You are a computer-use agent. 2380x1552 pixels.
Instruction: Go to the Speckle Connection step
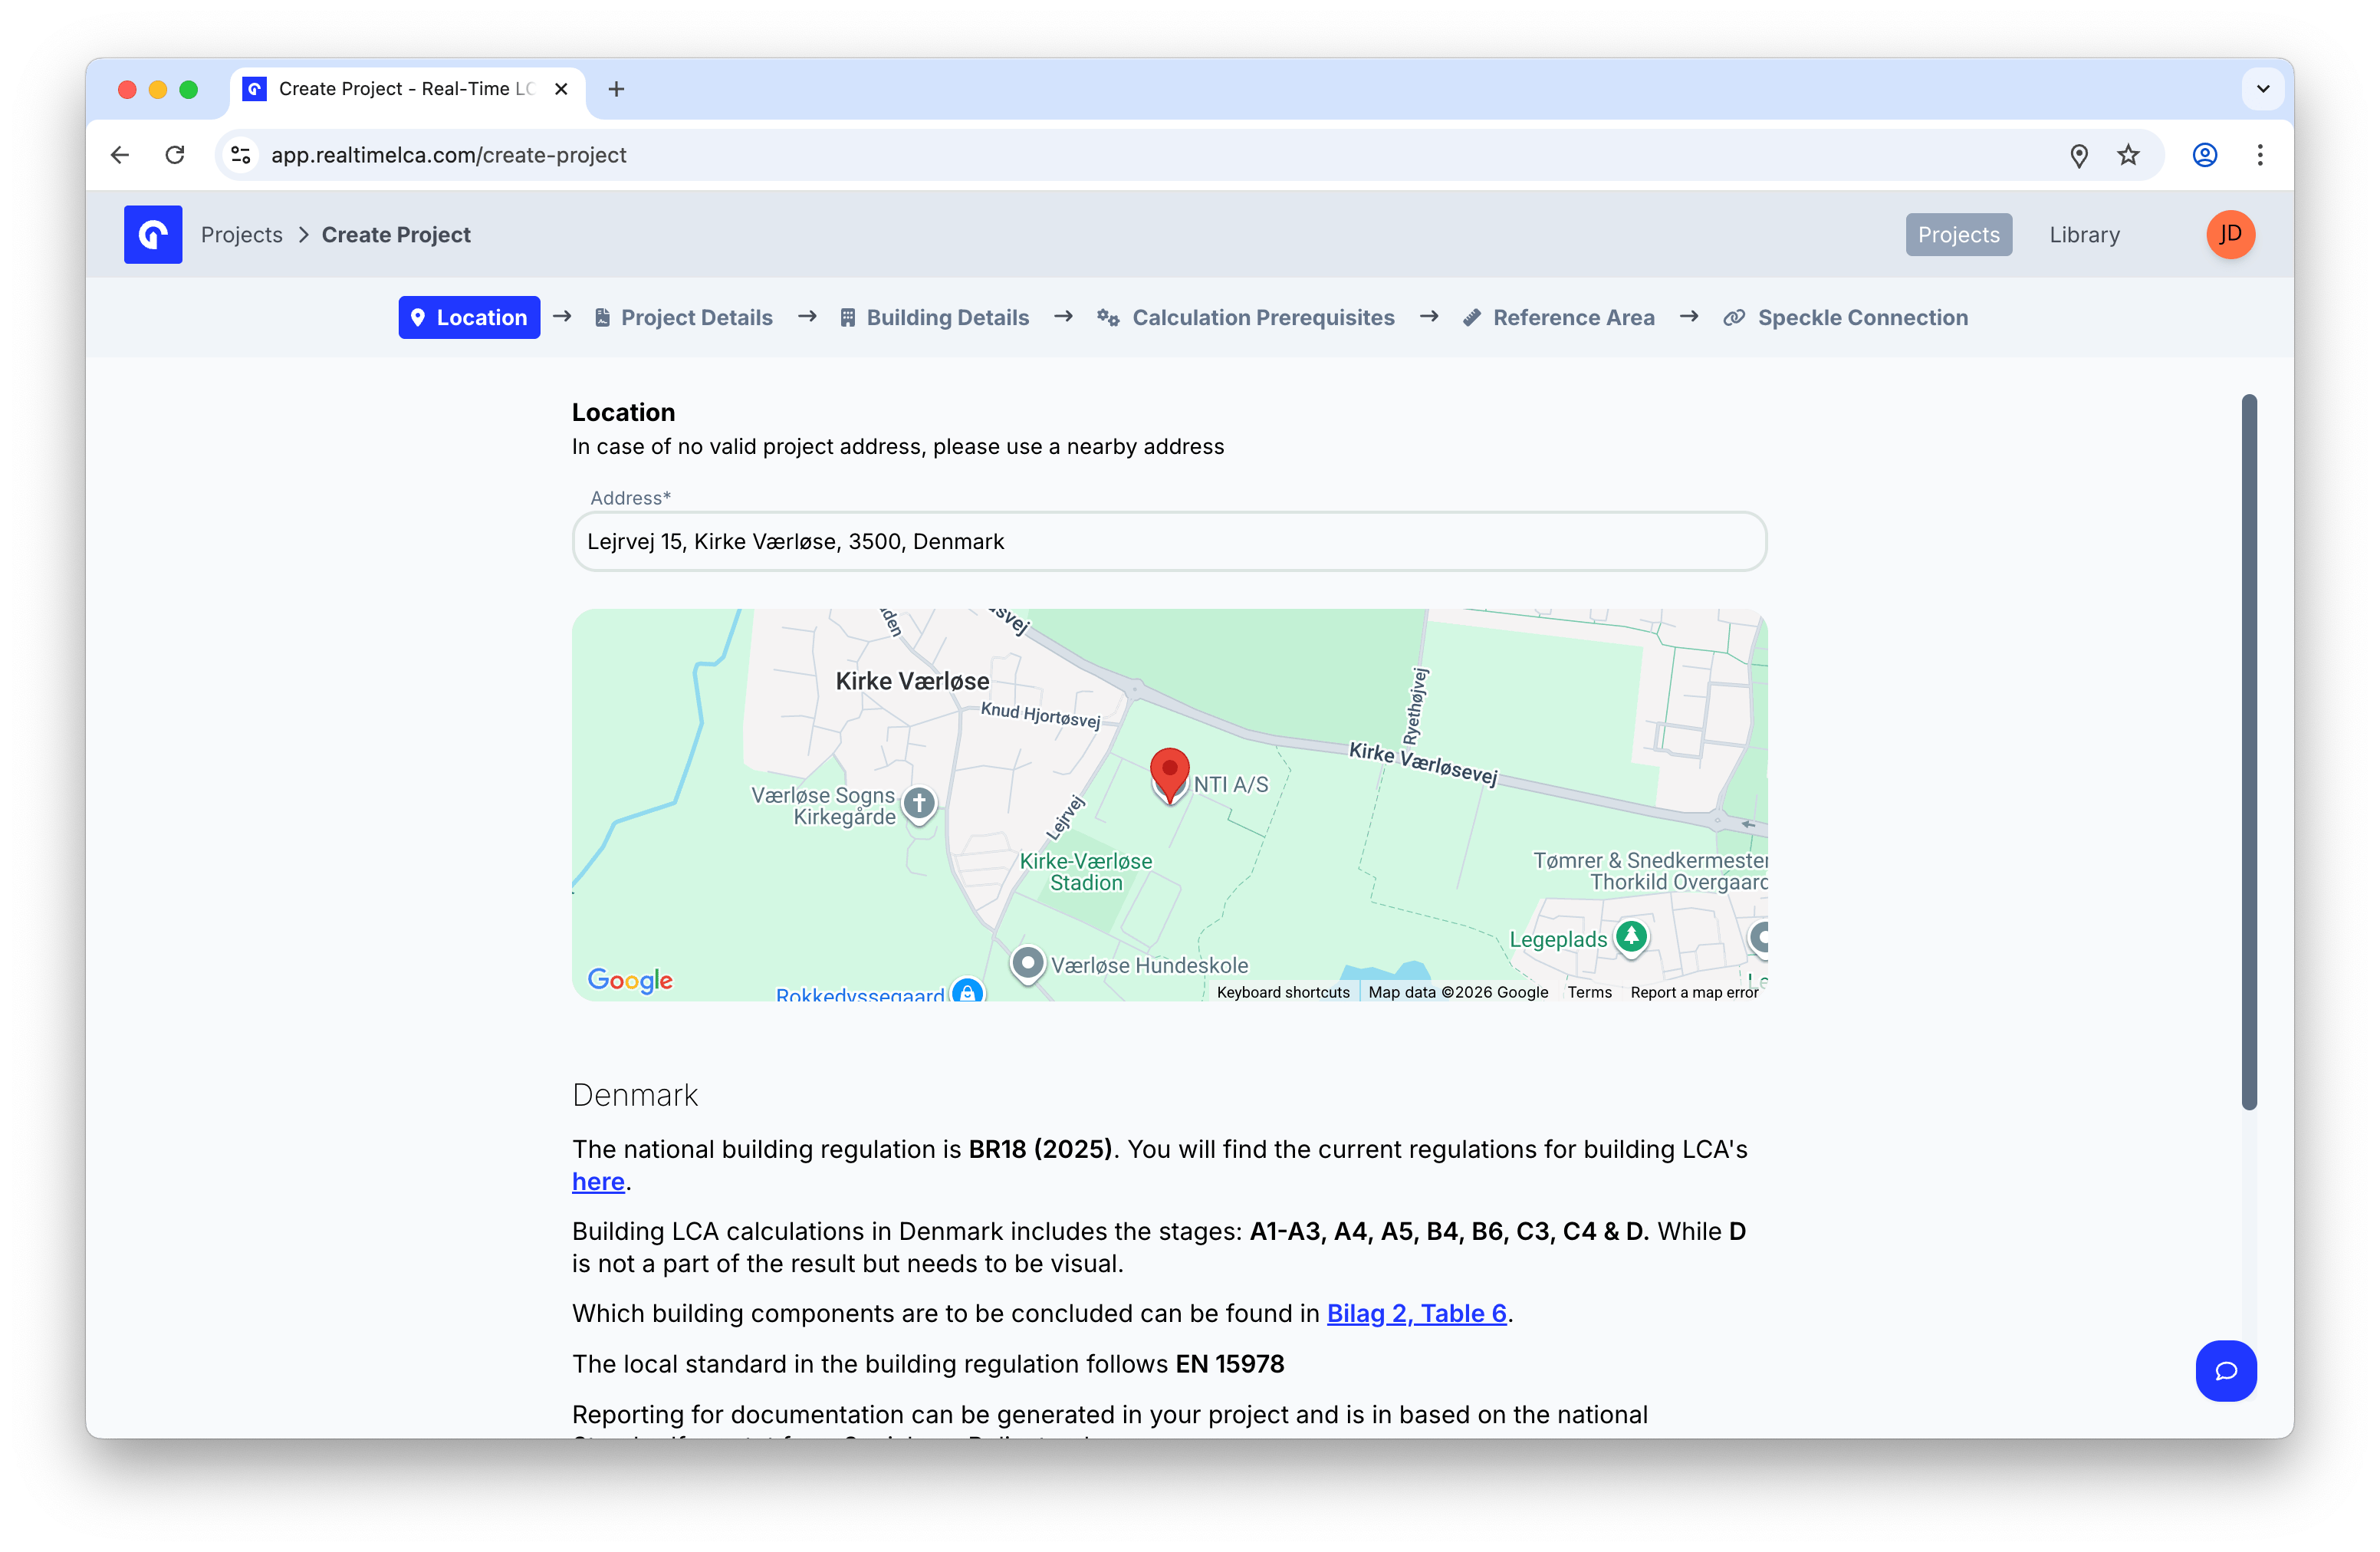[x=1845, y=317]
